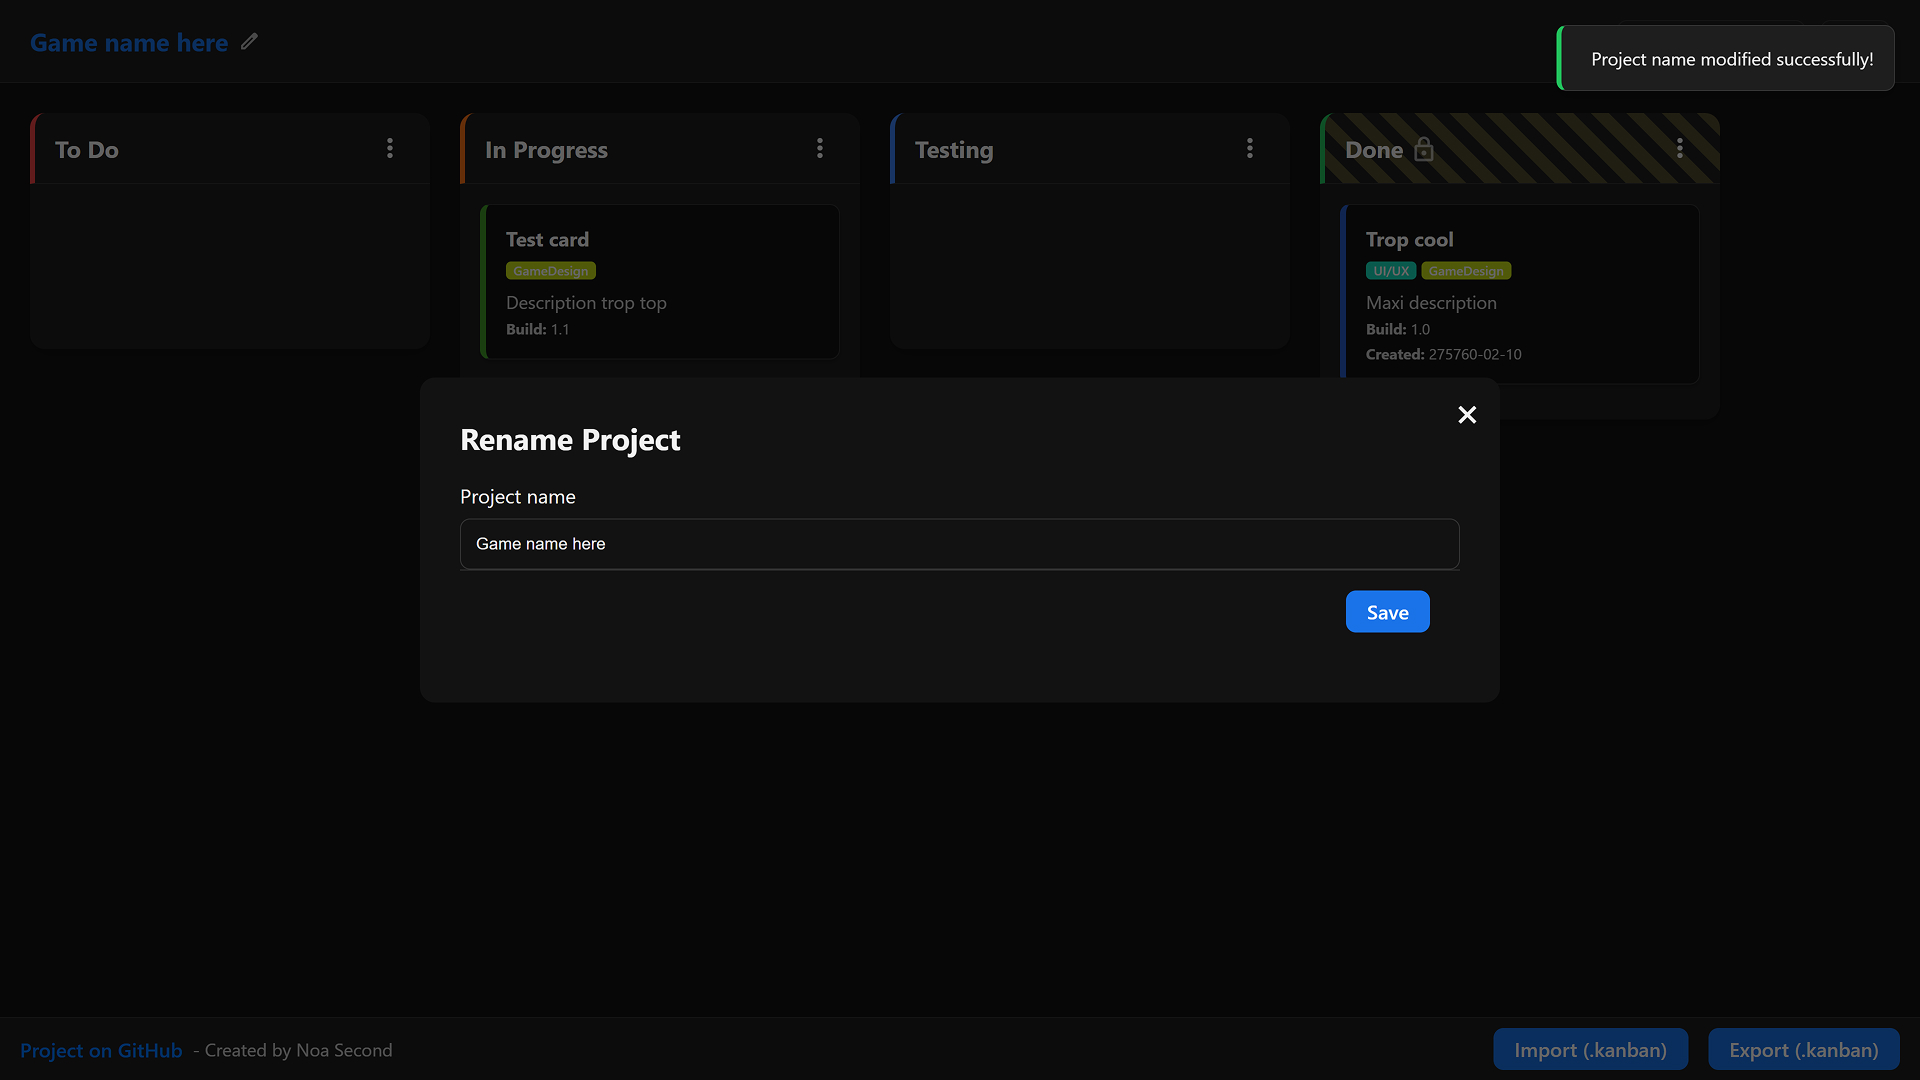Open the To Do column kebab menu
Screen dimensions: 1920x1080
click(x=390, y=148)
